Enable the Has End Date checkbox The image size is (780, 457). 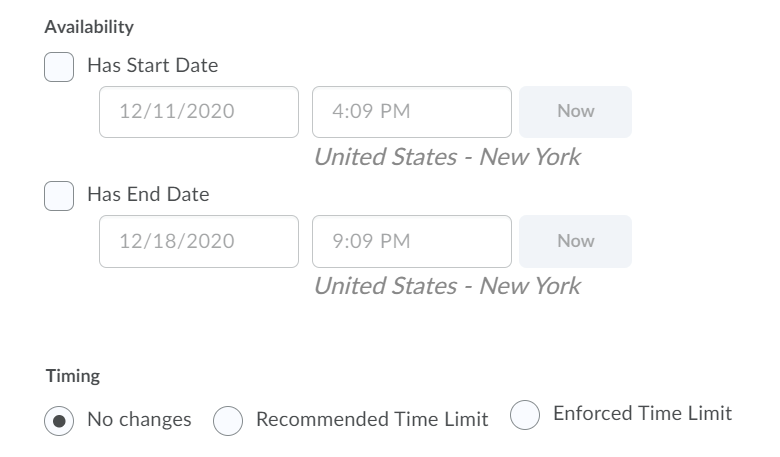click(x=59, y=196)
